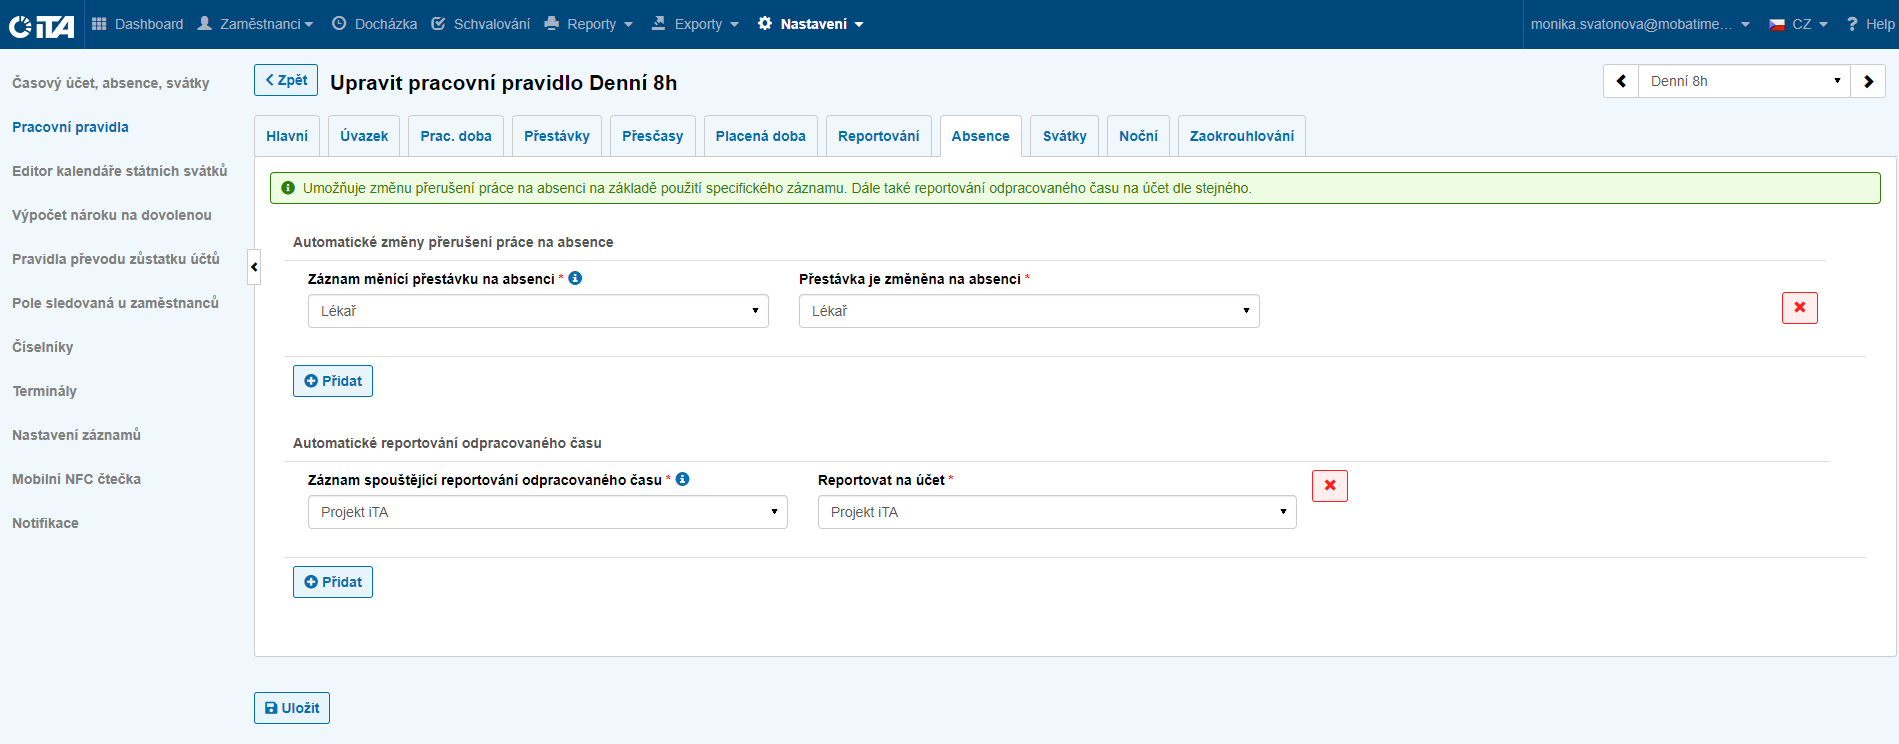Go to previous work rule arrow
This screenshot has width=1899, height=744.
1621,81
